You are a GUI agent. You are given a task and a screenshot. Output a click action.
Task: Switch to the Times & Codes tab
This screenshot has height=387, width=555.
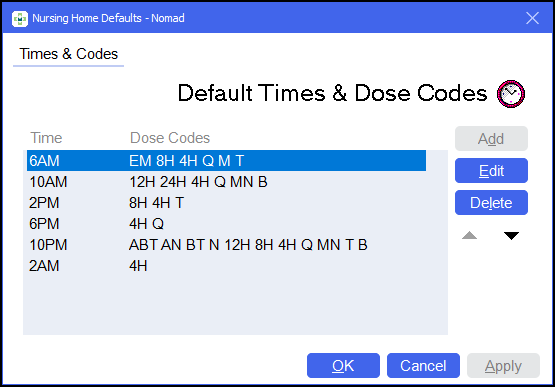tap(68, 54)
